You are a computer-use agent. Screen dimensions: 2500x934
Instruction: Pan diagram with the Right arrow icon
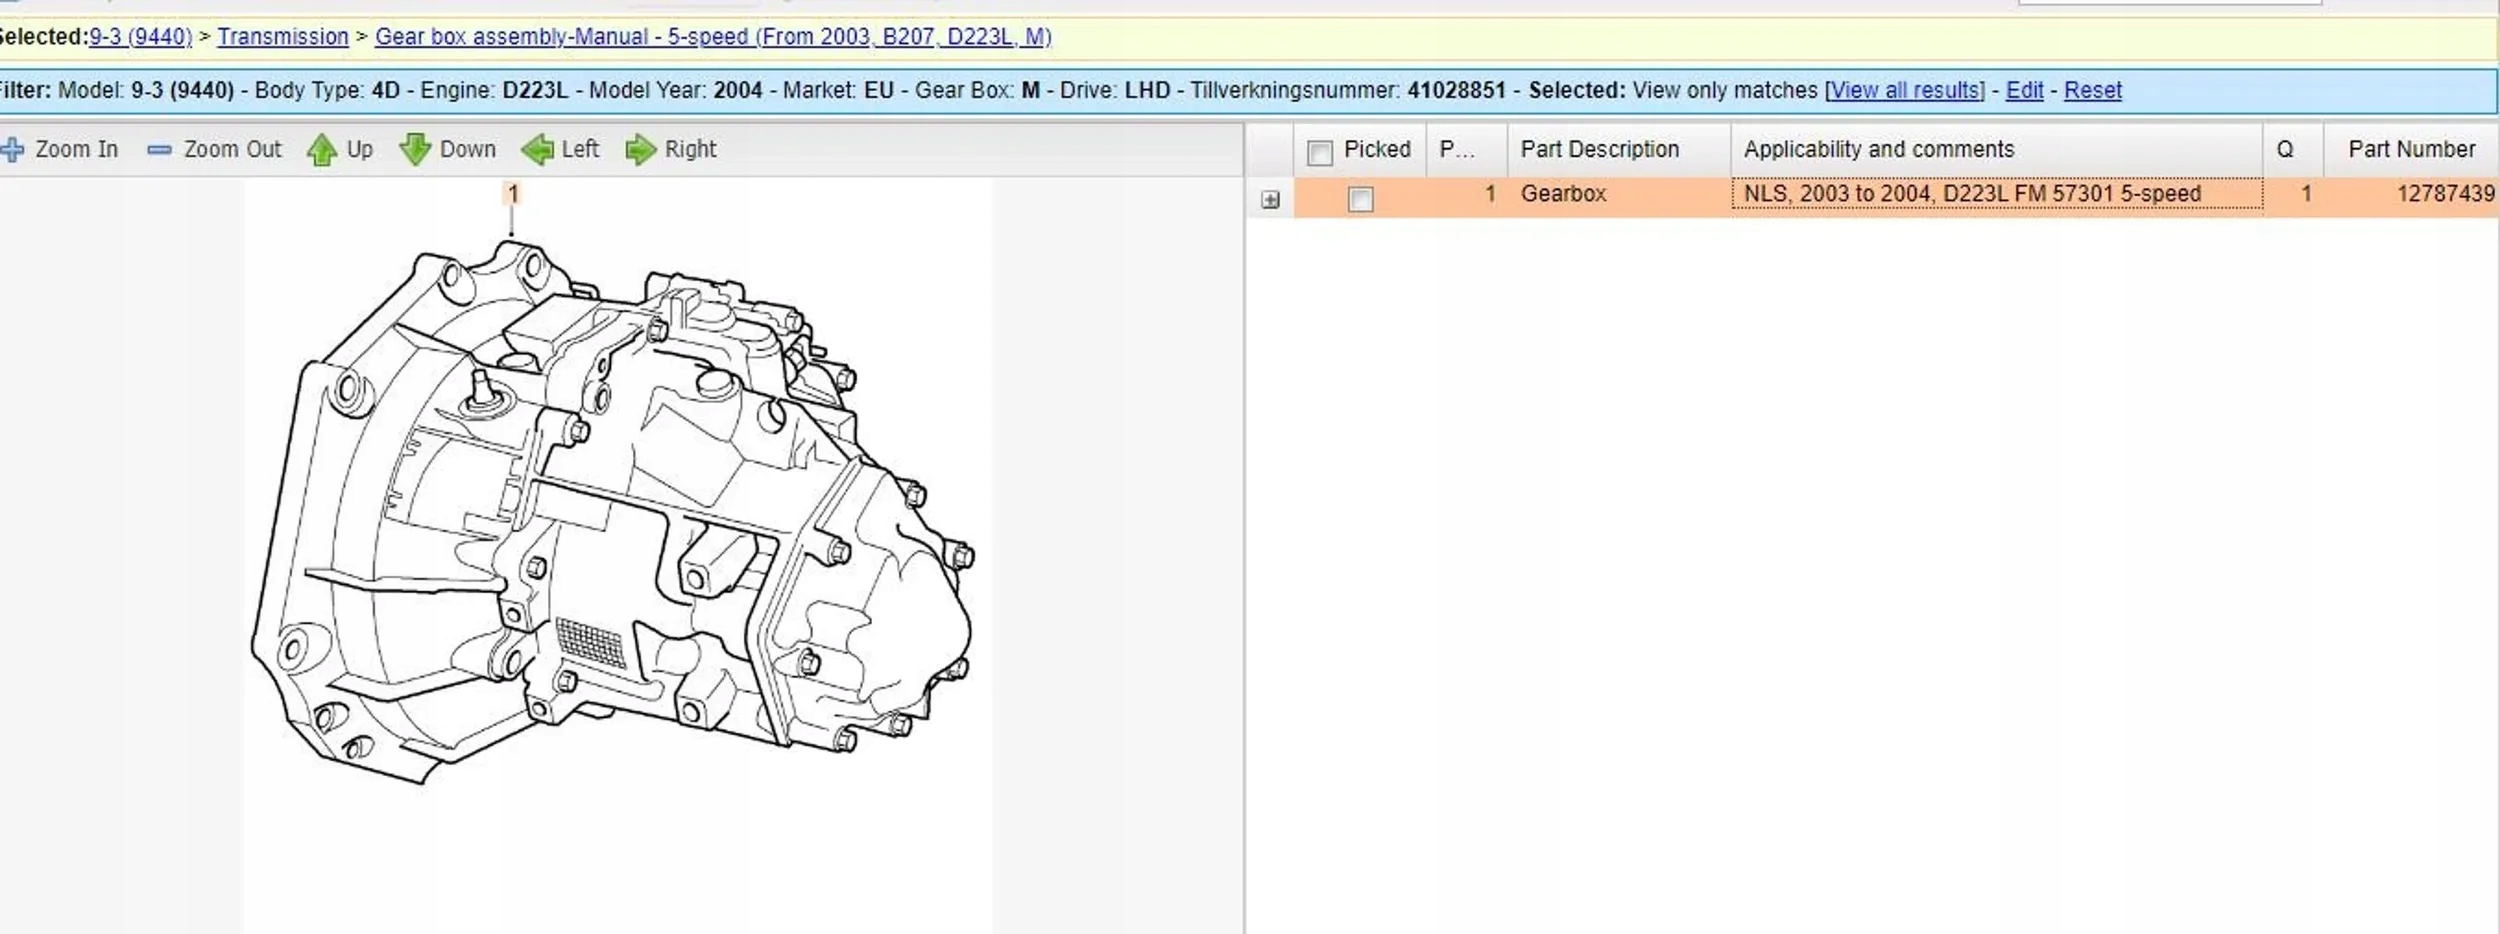point(640,150)
